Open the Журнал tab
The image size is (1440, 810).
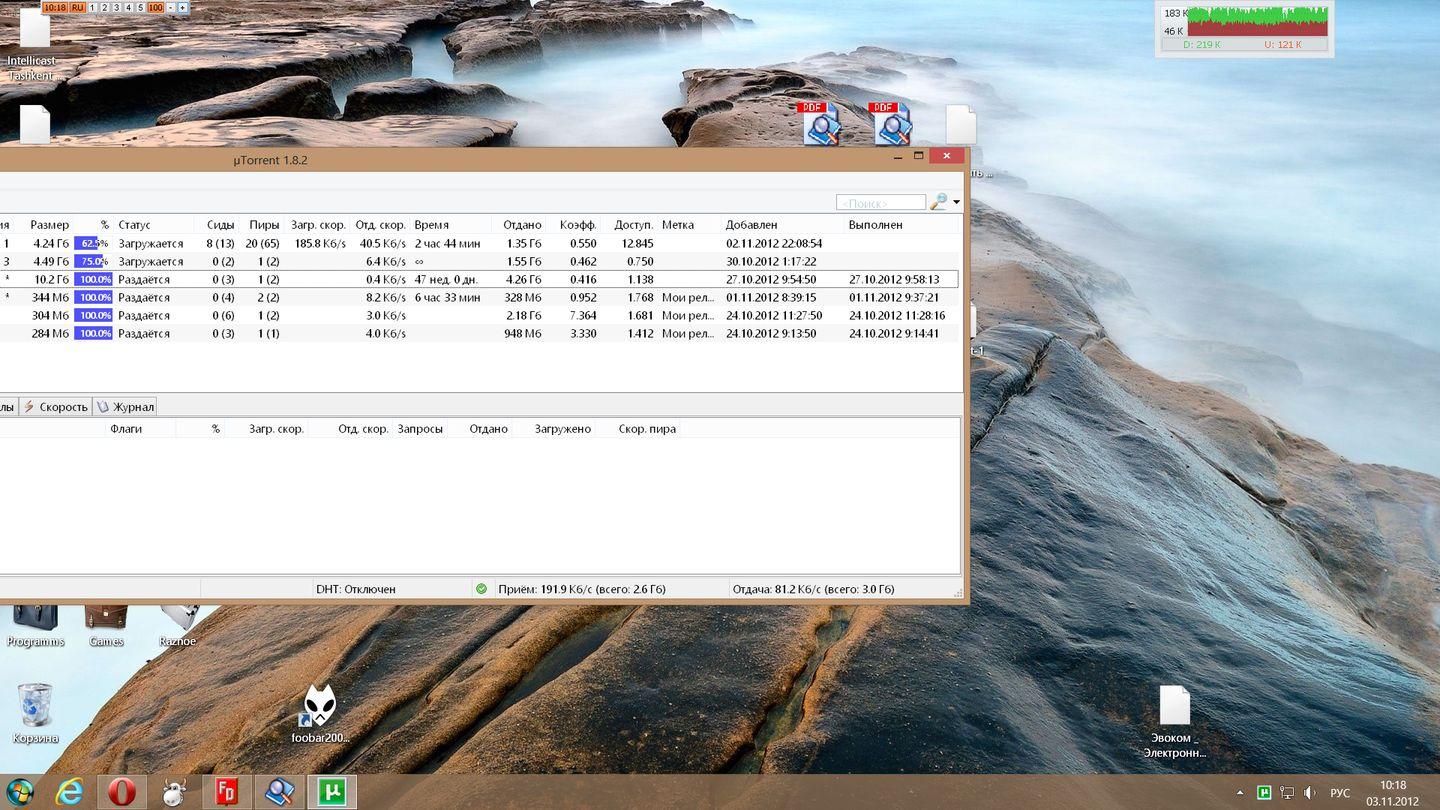[x=125, y=407]
